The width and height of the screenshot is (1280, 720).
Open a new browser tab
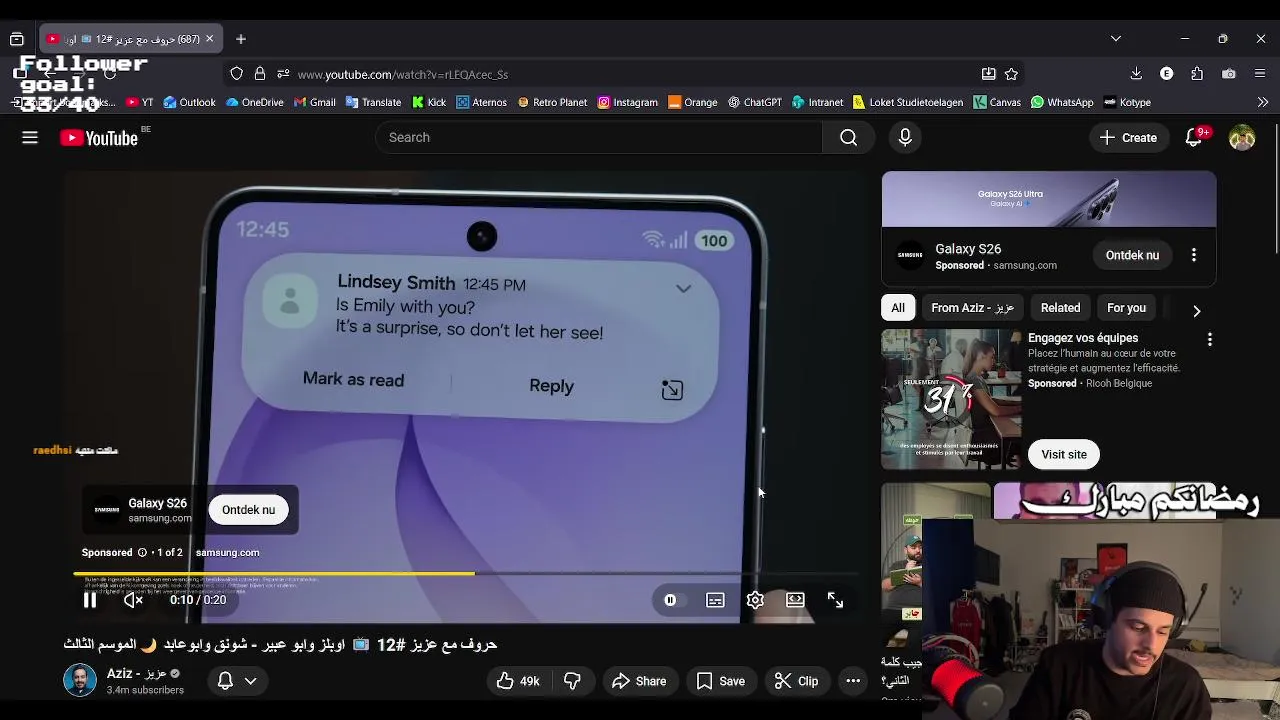click(241, 39)
